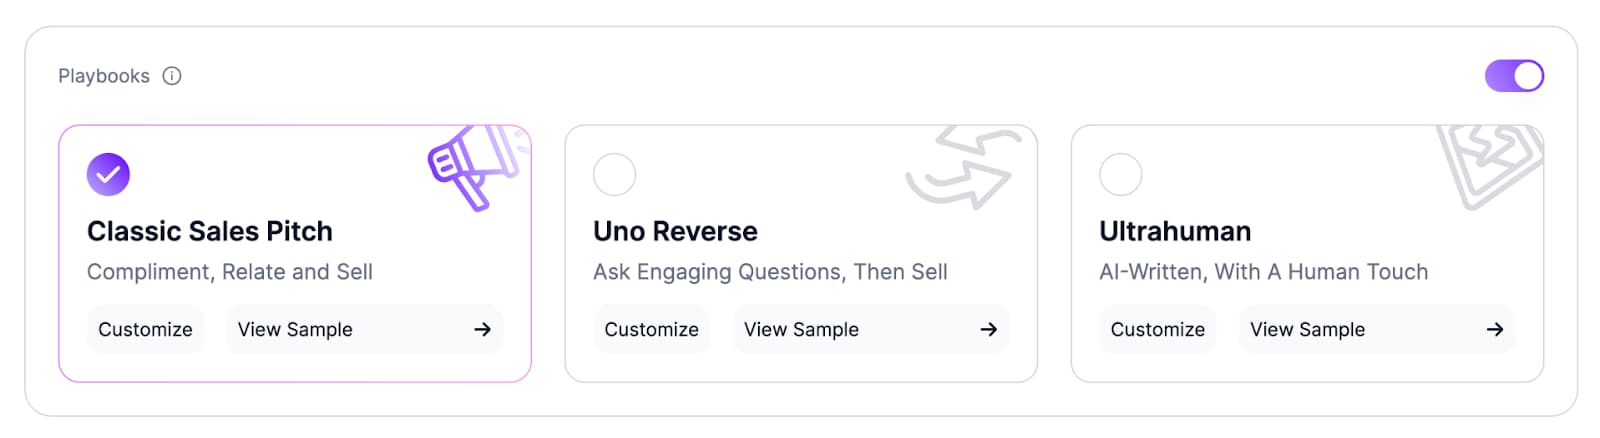The height and width of the screenshot is (438, 1600).
Task: Click the Uno Reverse card title
Action: [x=675, y=231]
